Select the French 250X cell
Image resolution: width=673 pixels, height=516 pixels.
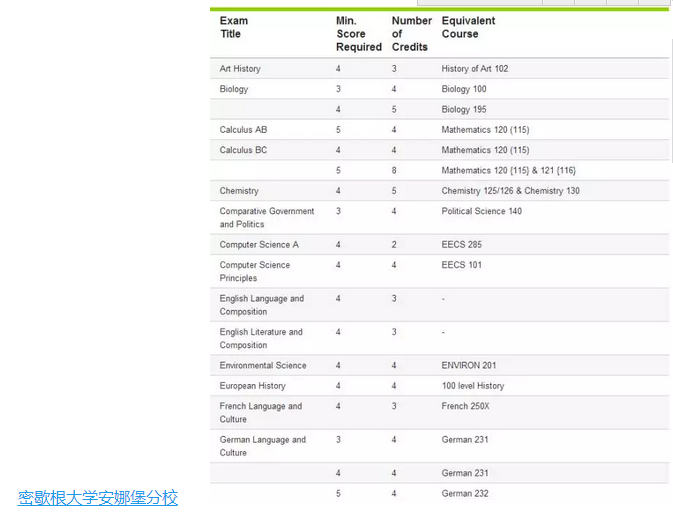pyautogui.click(x=465, y=406)
